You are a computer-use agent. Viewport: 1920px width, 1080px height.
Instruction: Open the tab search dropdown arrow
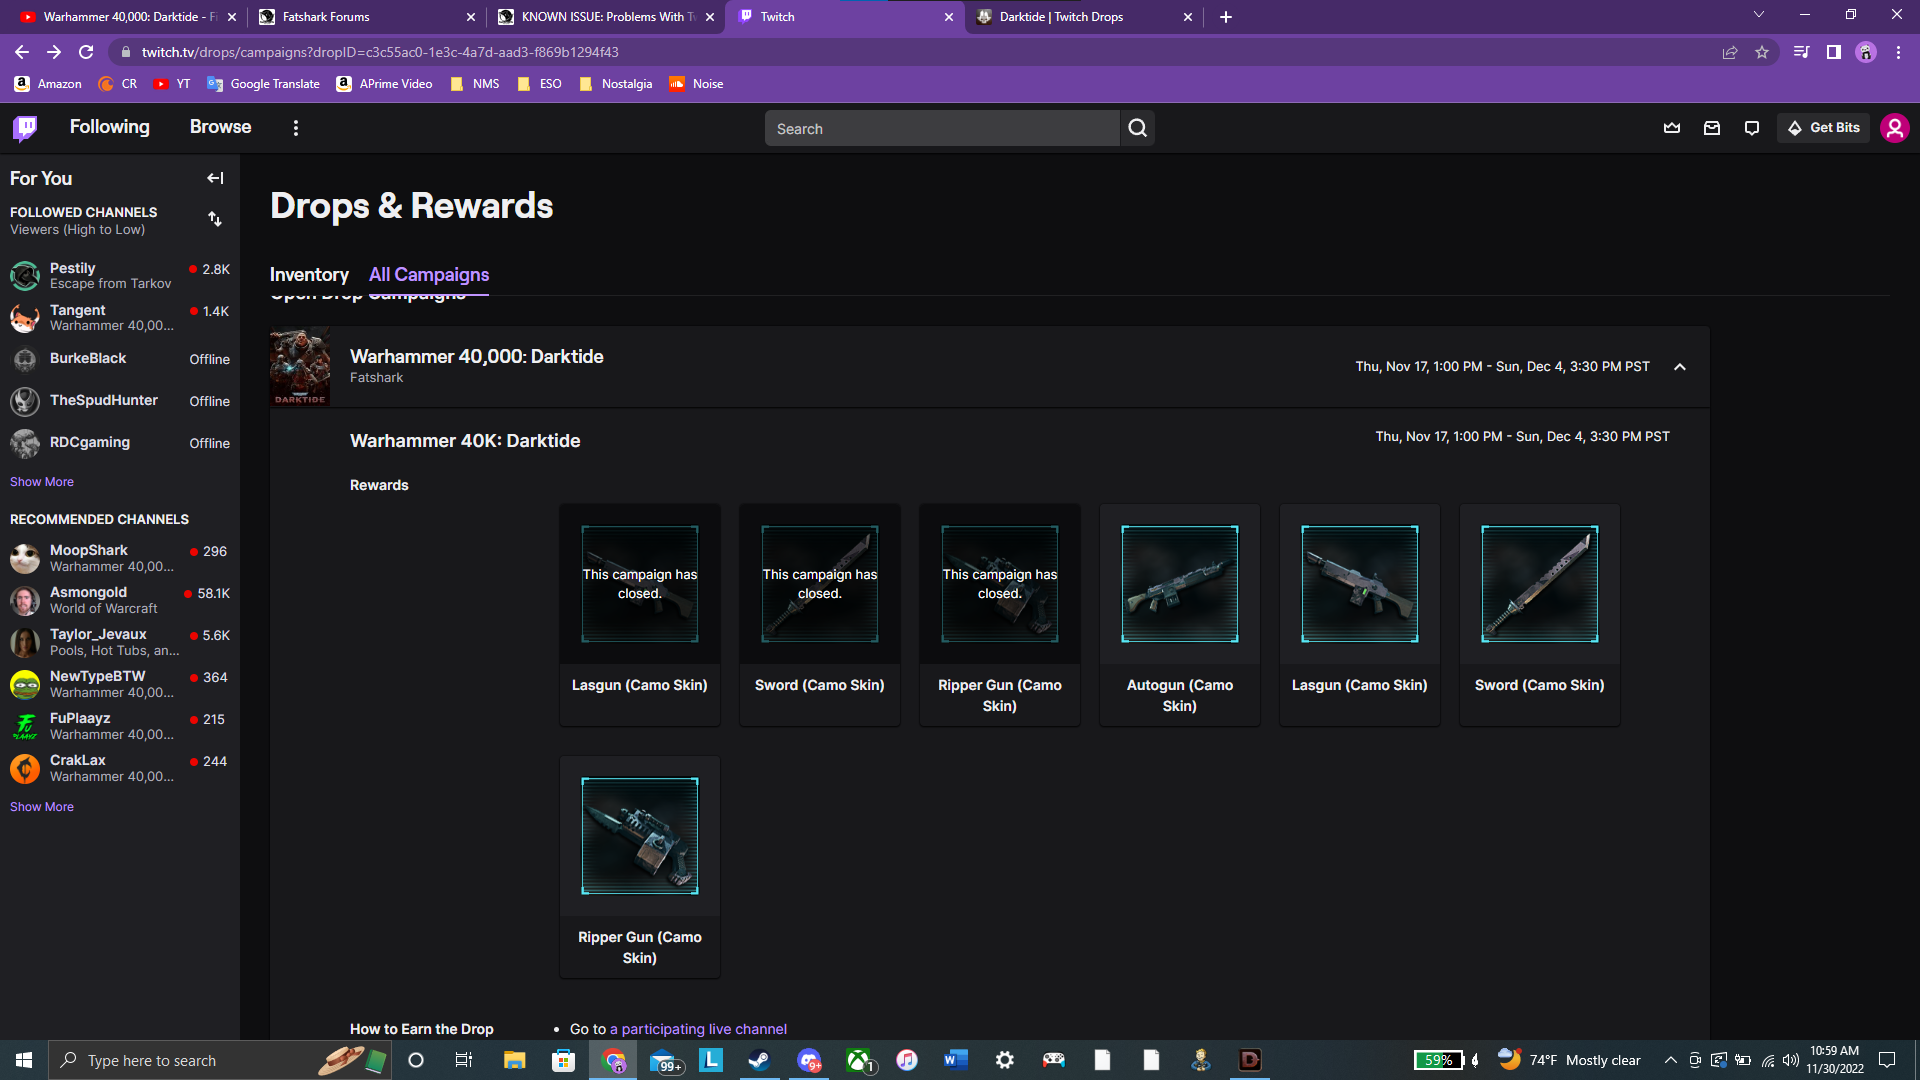[1759, 15]
